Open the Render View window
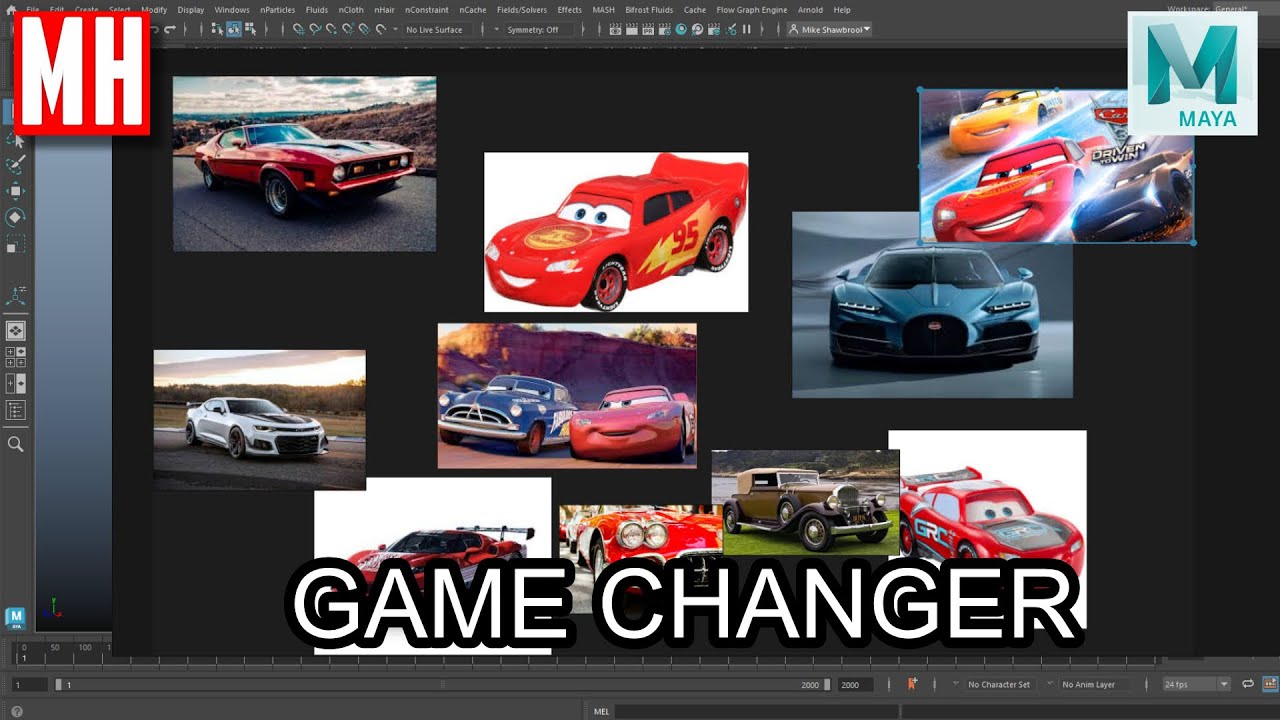The image size is (1280, 720). click(616, 30)
